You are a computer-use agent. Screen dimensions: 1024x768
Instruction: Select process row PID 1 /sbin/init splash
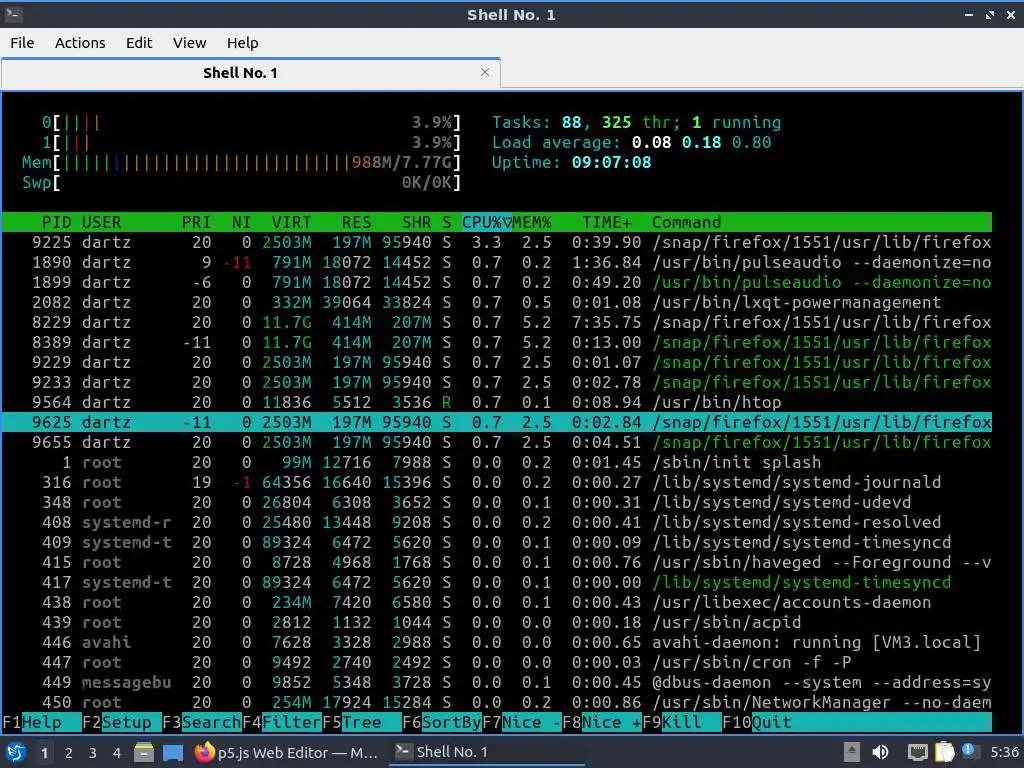point(497,462)
